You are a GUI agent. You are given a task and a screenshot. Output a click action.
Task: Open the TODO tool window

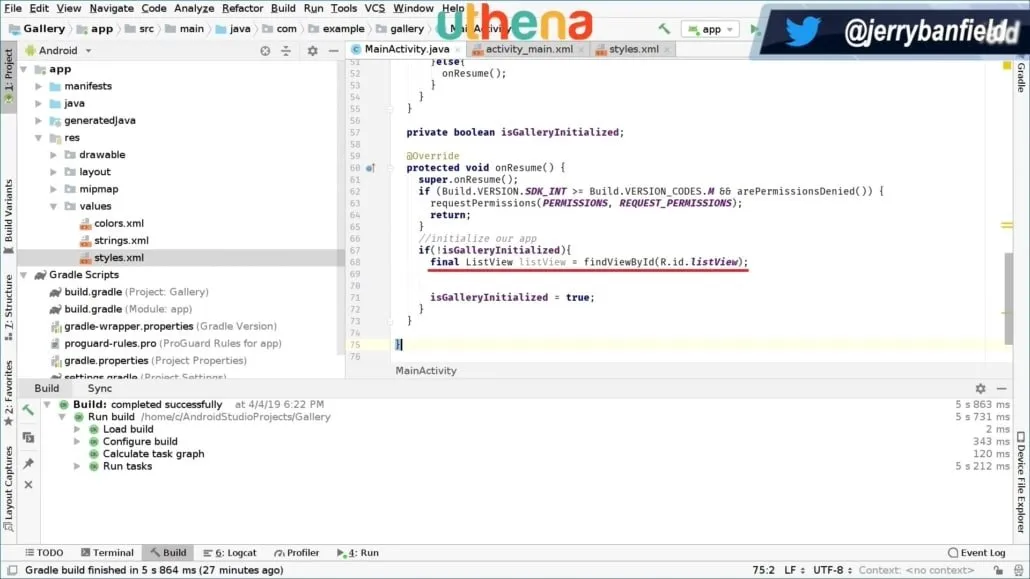click(x=44, y=553)
